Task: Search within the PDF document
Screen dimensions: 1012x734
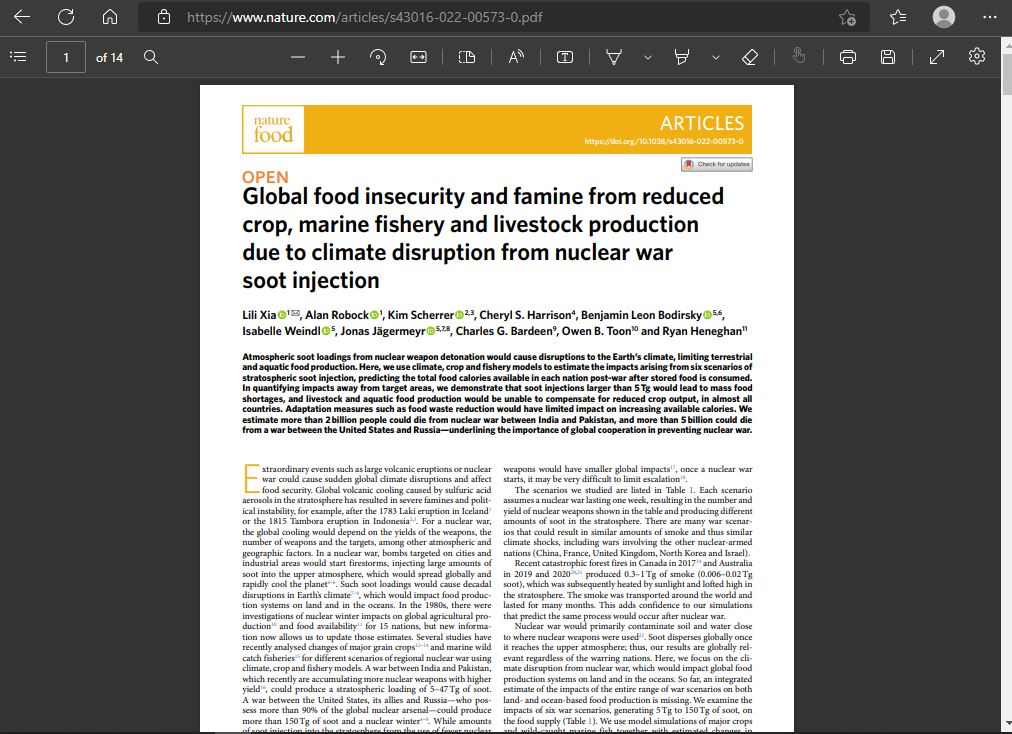Action: 151,57
